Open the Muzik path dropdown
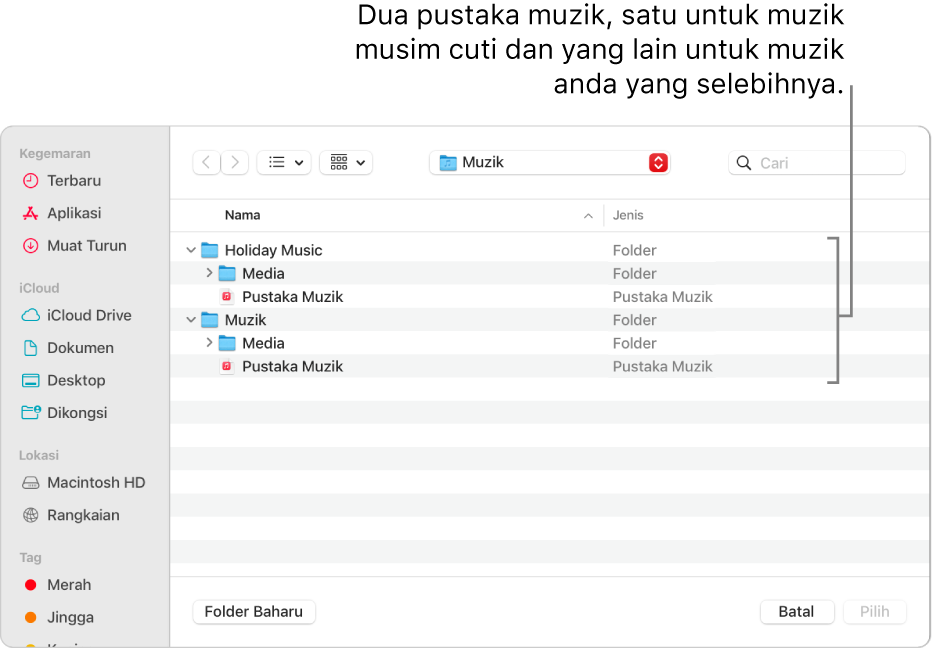 (658, 161)
